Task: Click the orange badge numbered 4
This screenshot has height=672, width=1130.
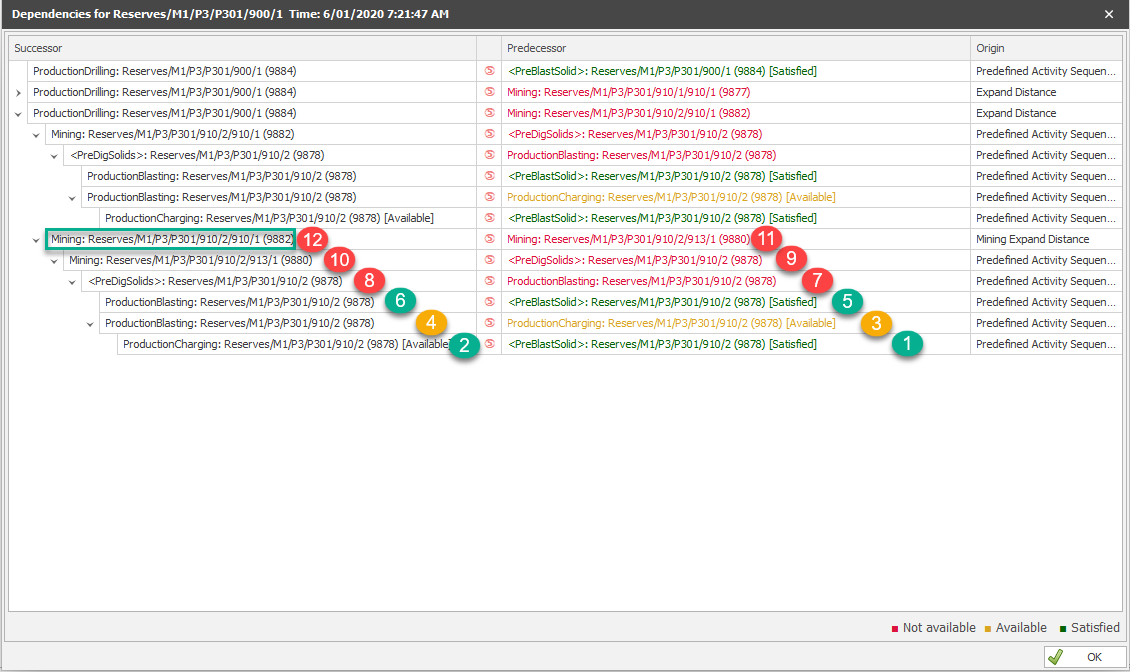Action: pos(431,322)
